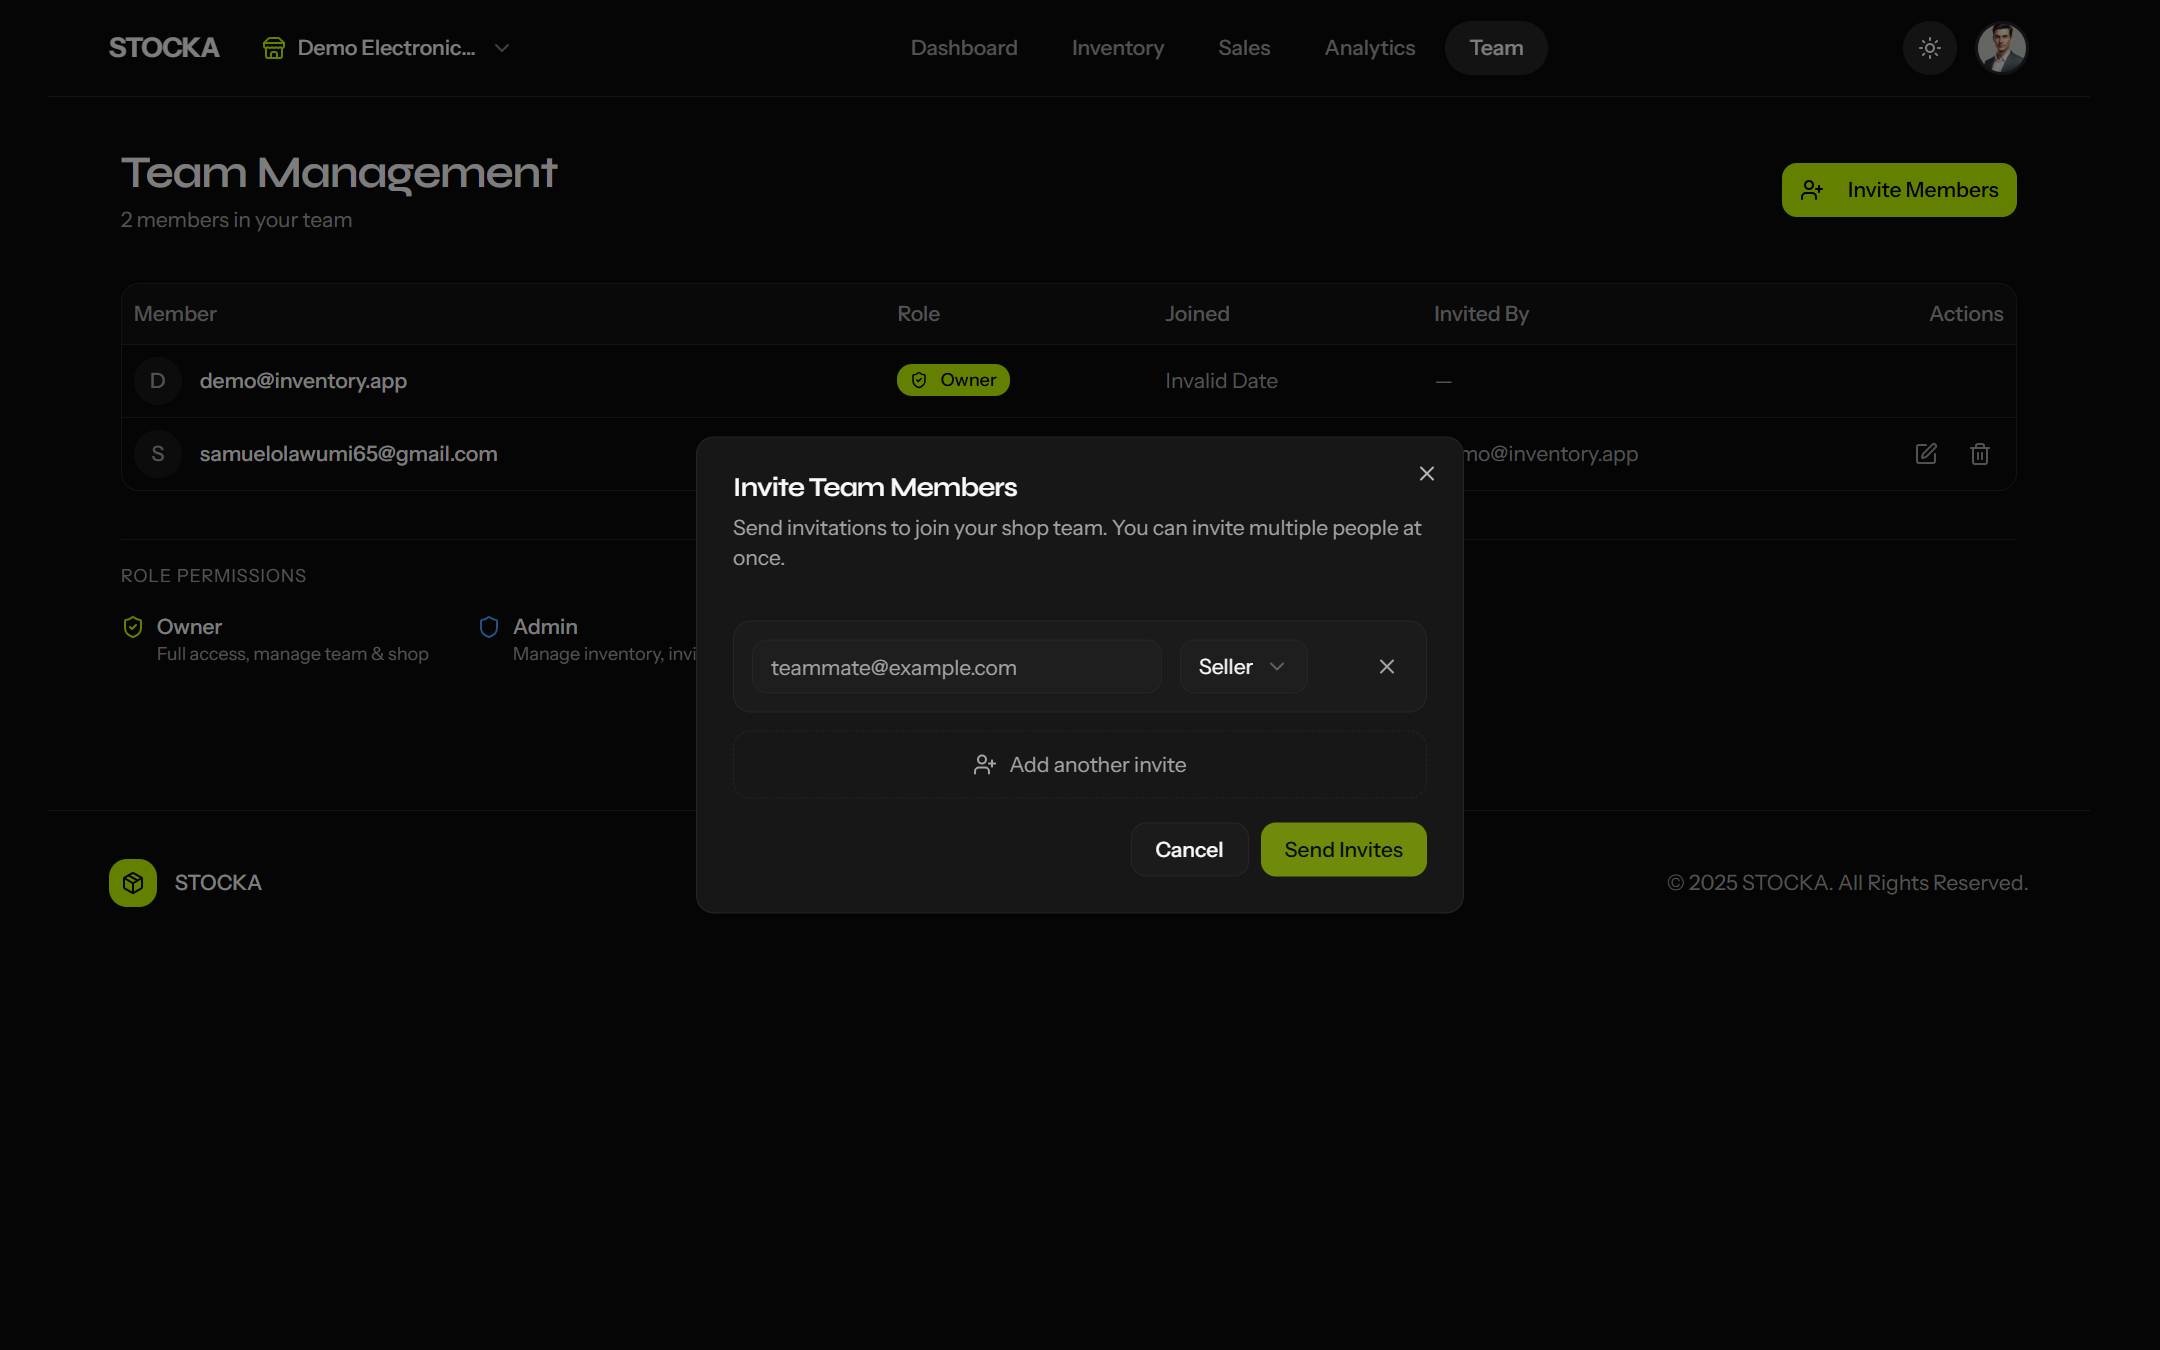
Task: Toggle the light/dark theme sun icon
Action: (x=1929, y=48)
